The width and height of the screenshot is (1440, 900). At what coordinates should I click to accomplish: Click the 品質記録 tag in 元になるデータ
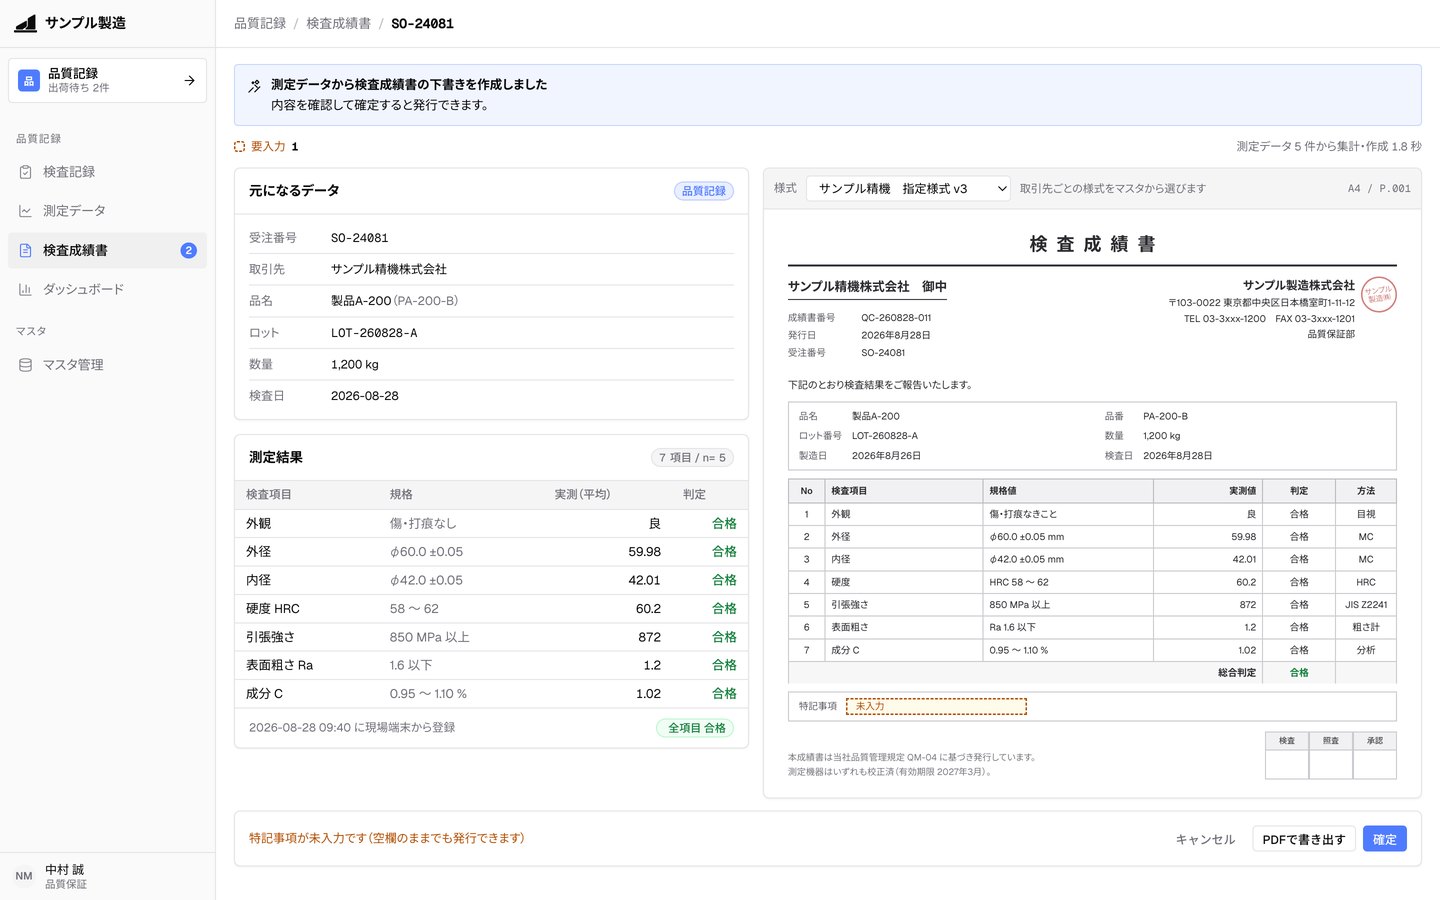(x=704, y=191)
